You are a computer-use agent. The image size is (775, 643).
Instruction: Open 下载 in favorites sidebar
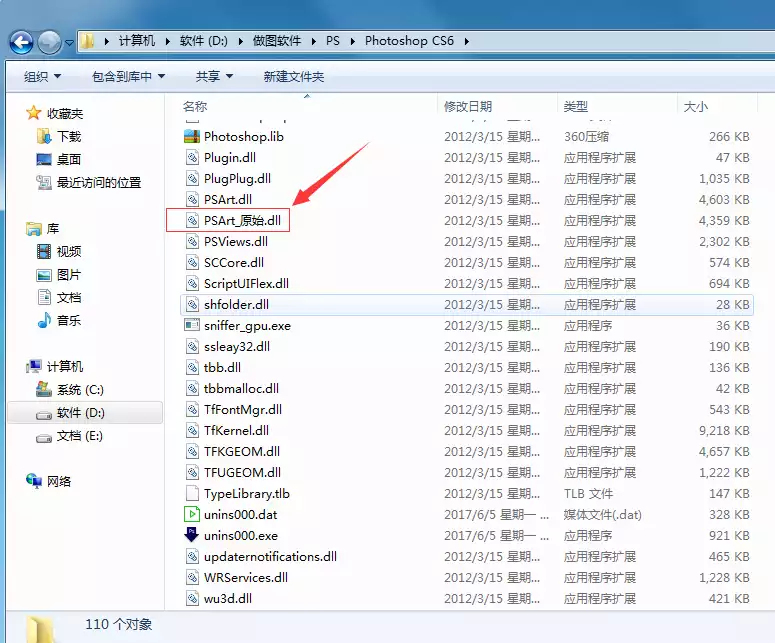coord(69,136)
